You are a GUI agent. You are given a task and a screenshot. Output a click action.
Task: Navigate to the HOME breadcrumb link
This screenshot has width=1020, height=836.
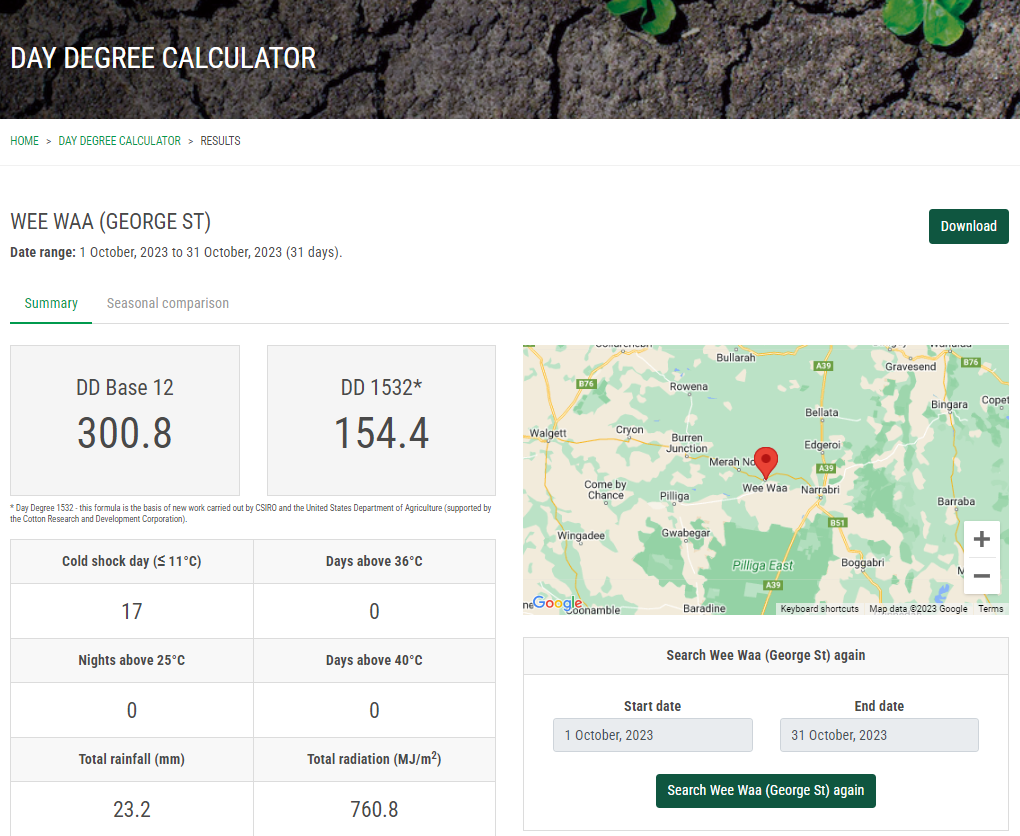(24, 141)
